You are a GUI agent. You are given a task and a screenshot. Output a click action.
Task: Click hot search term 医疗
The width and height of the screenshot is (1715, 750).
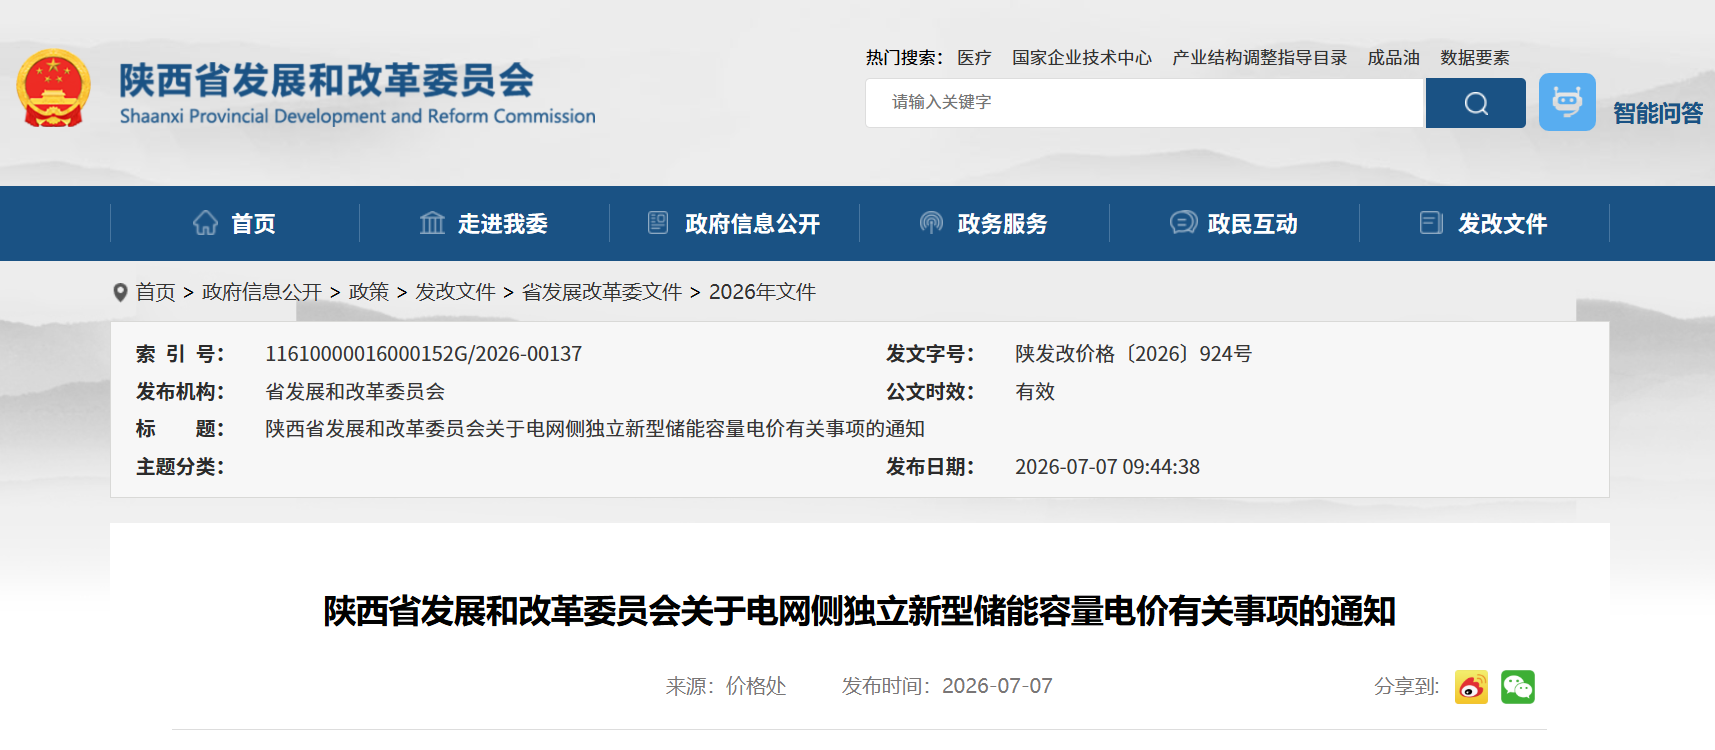[x=974, y=58]
